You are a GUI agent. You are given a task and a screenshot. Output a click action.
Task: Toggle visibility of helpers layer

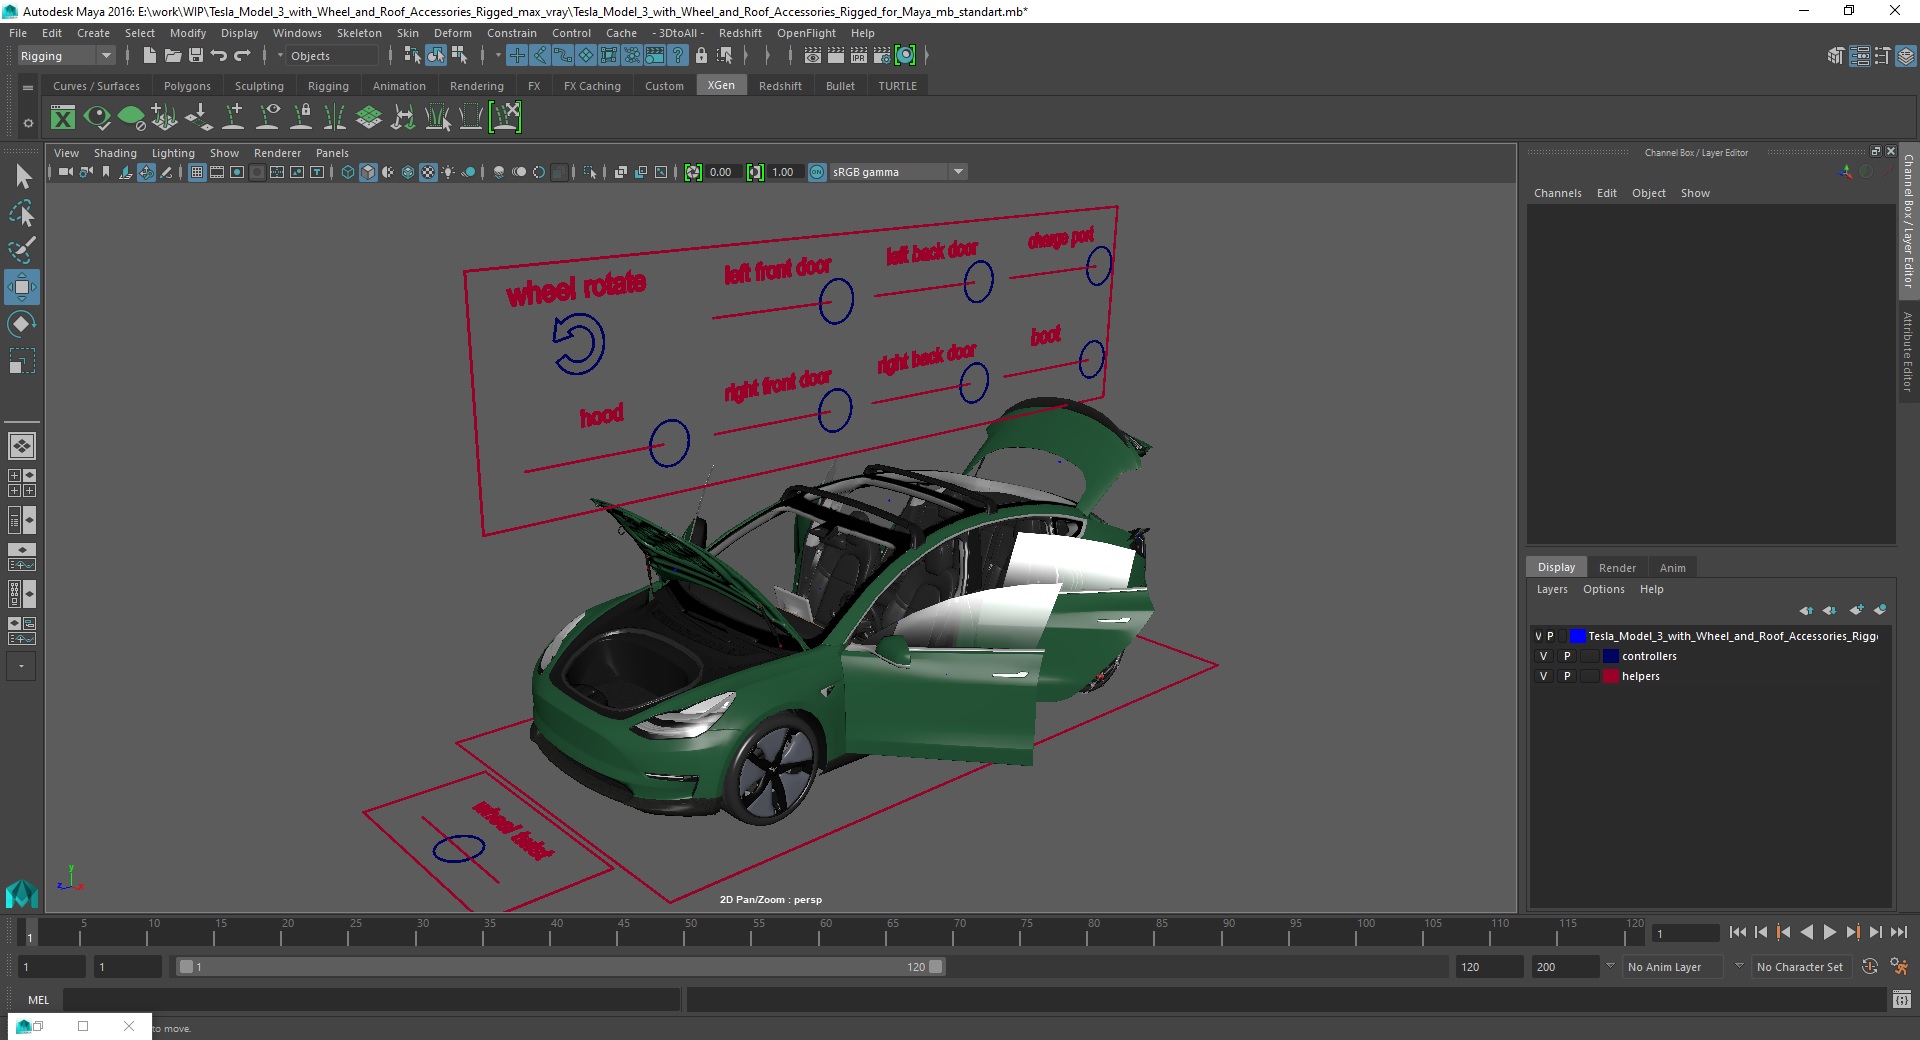pos(1543,677)
